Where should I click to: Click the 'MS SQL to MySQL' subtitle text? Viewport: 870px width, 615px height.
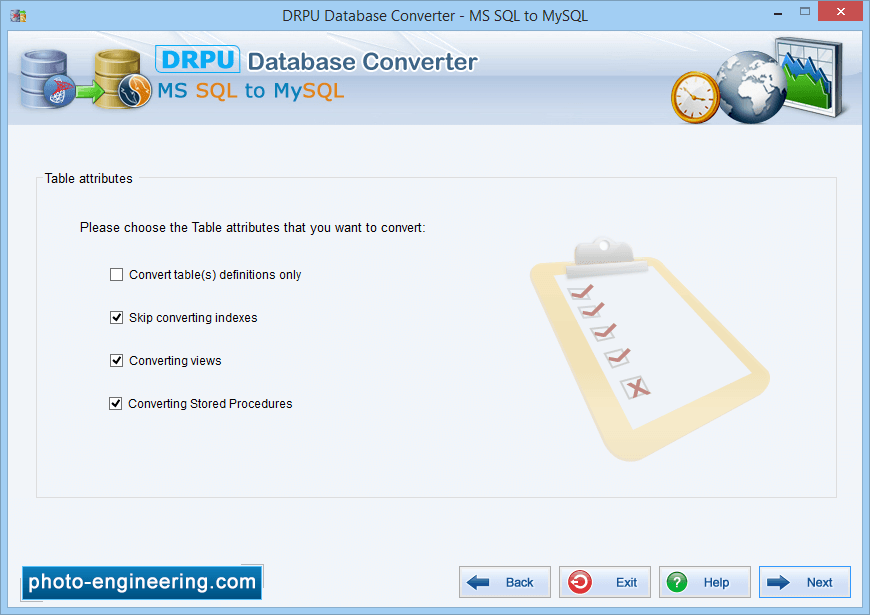coord(251,90)
